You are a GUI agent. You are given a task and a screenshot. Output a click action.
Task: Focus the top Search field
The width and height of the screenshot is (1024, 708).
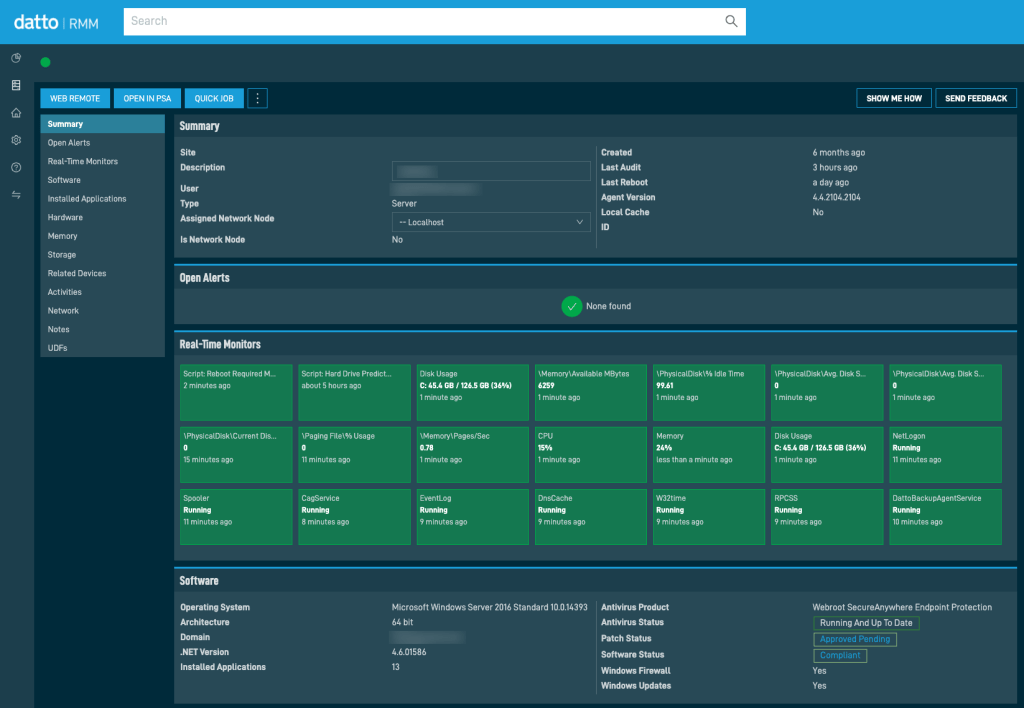coord(434,22)
